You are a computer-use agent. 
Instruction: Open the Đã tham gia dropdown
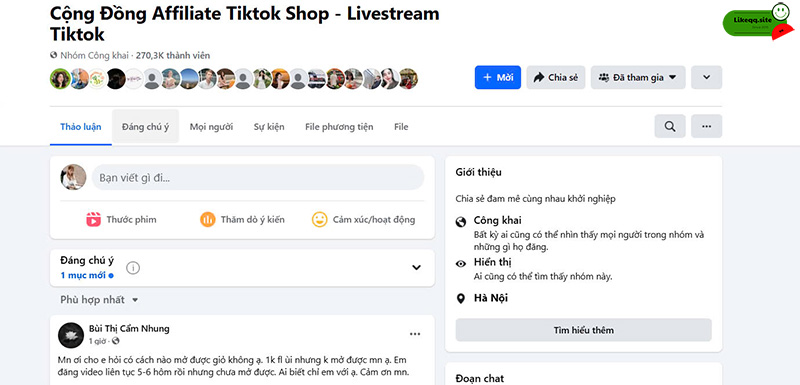[638, 78]
